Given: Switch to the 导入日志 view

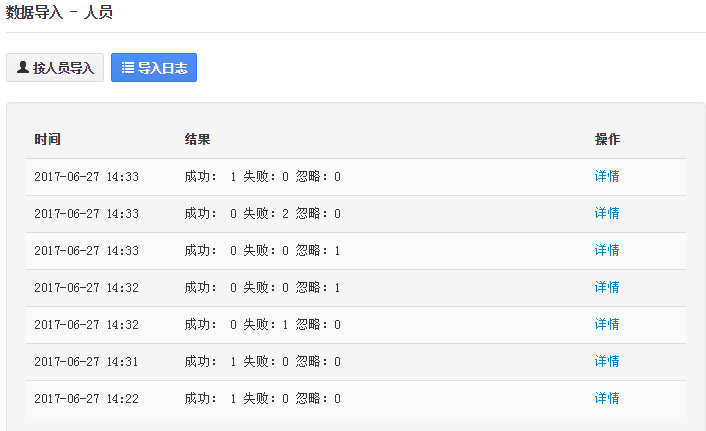Looking at the screenshot, I should tap(154, 68).
